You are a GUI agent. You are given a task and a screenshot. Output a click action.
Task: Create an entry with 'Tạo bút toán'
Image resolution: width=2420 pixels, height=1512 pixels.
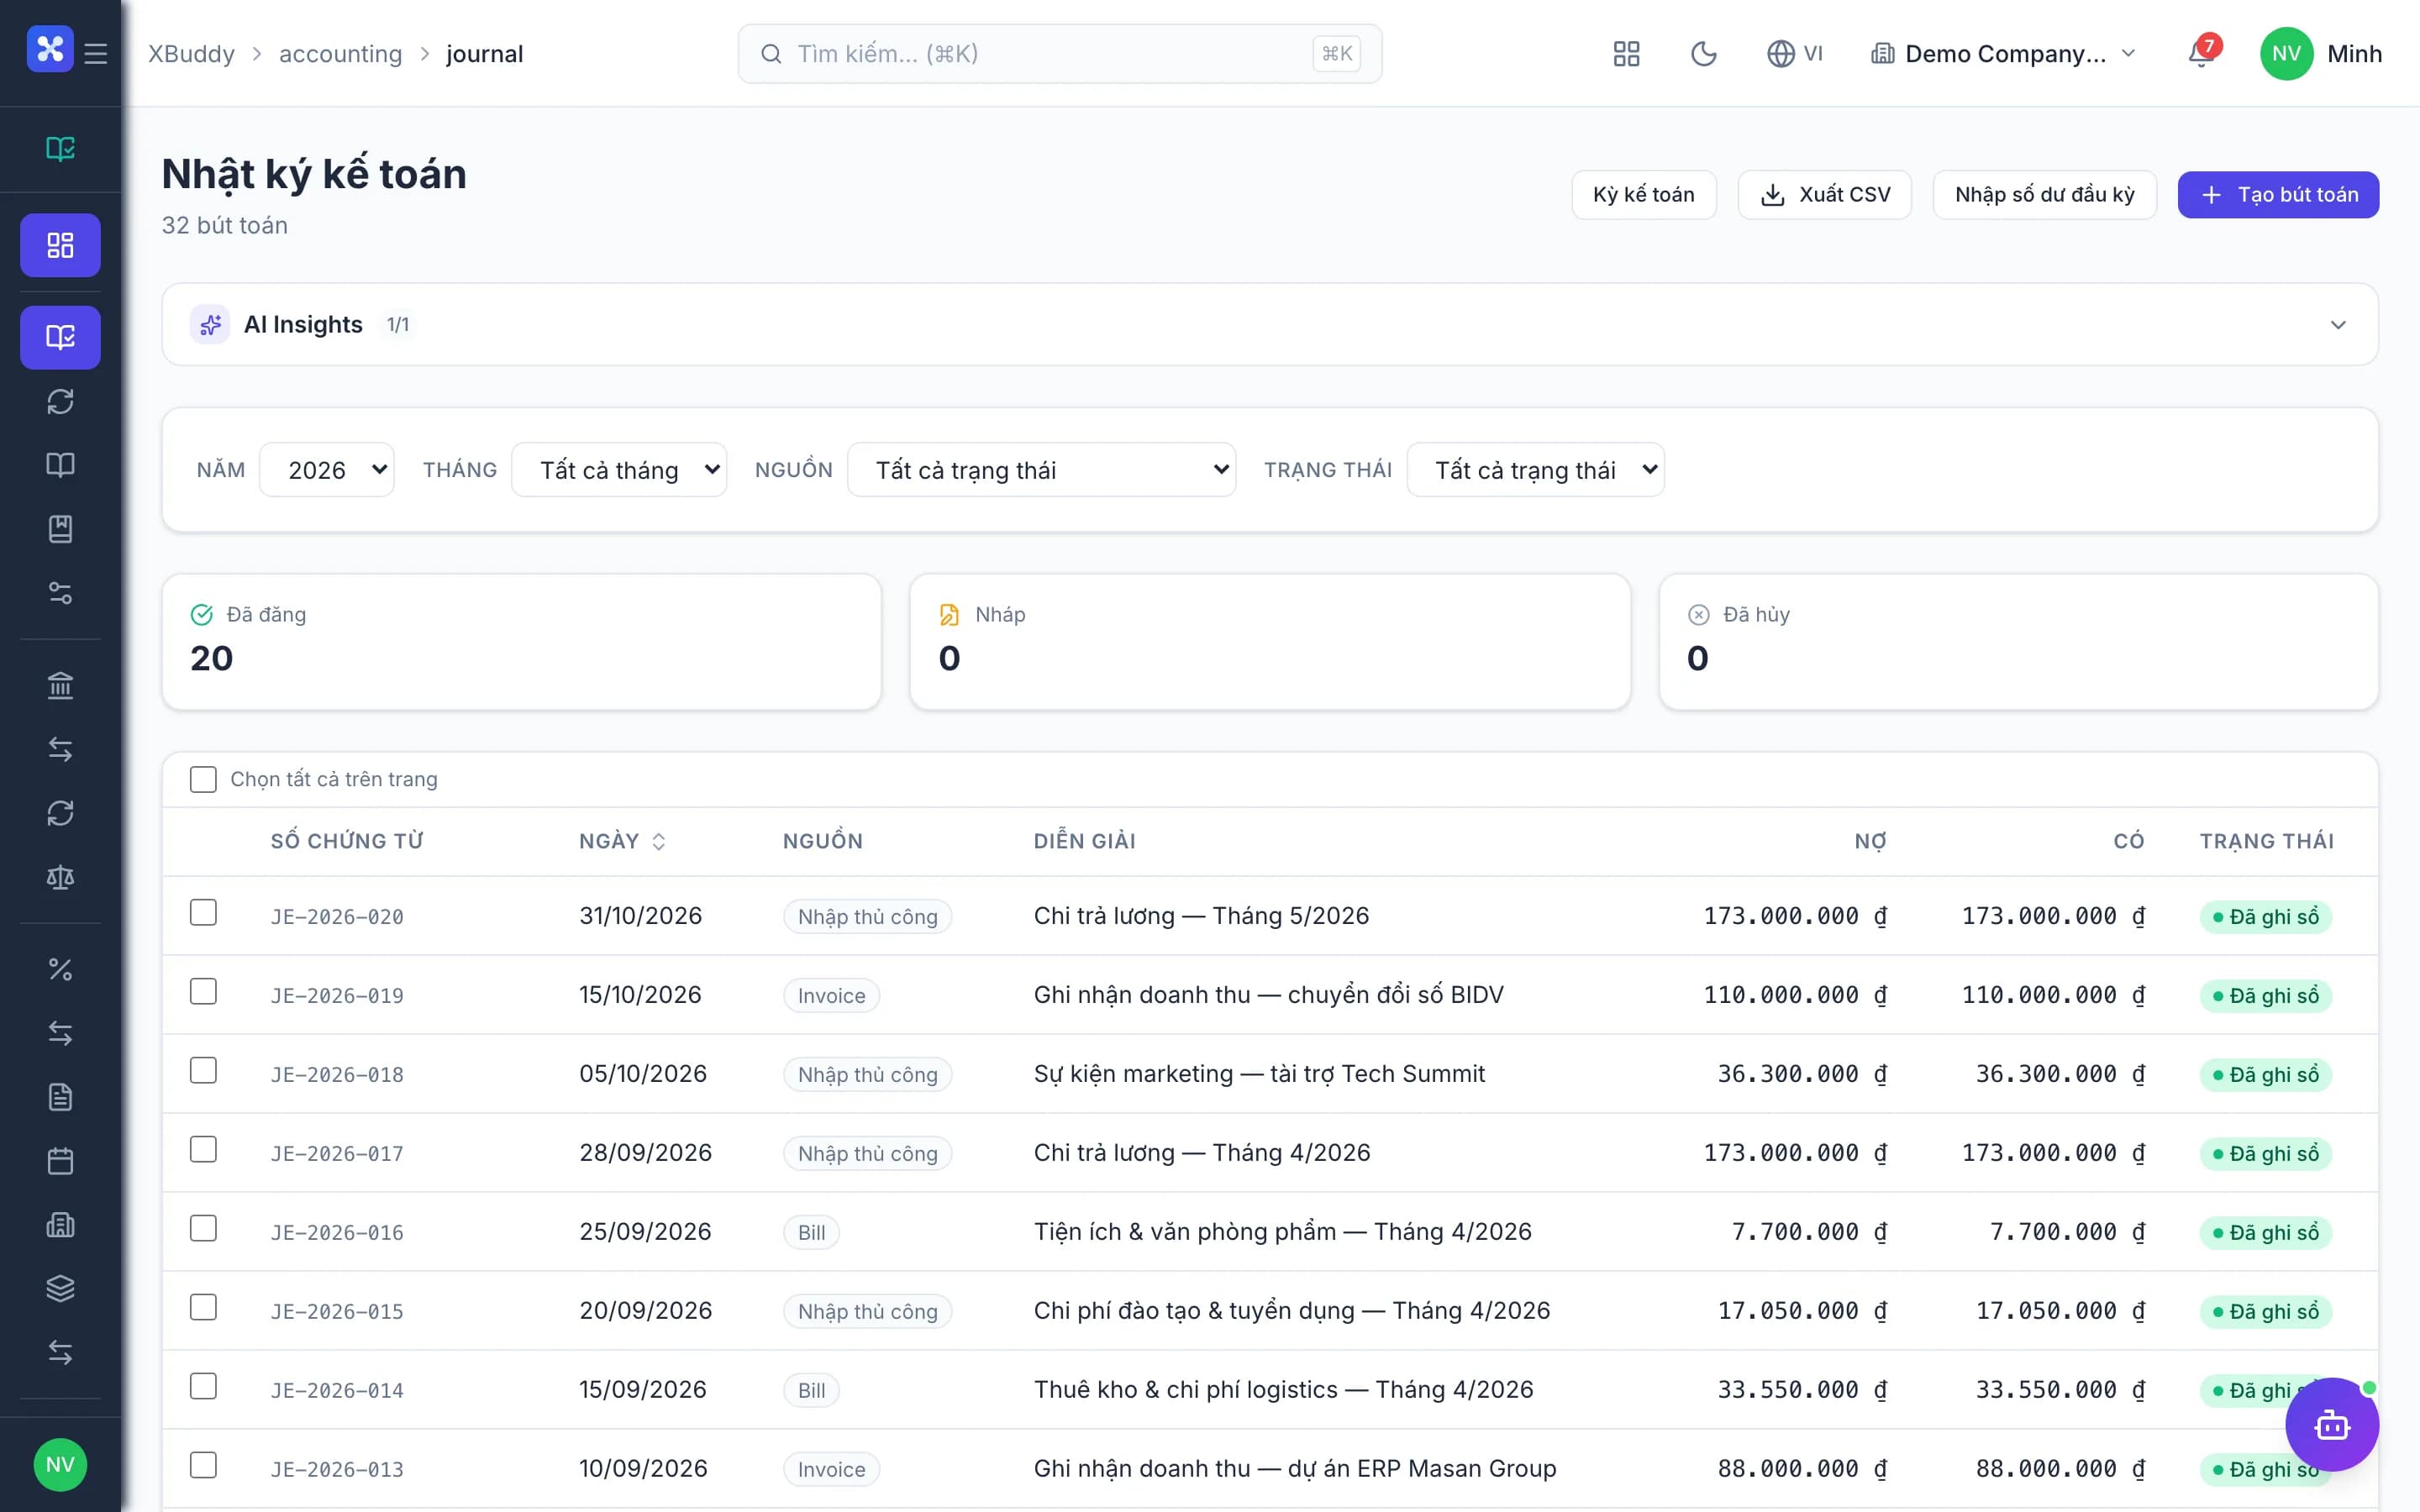coord(2278,195)
